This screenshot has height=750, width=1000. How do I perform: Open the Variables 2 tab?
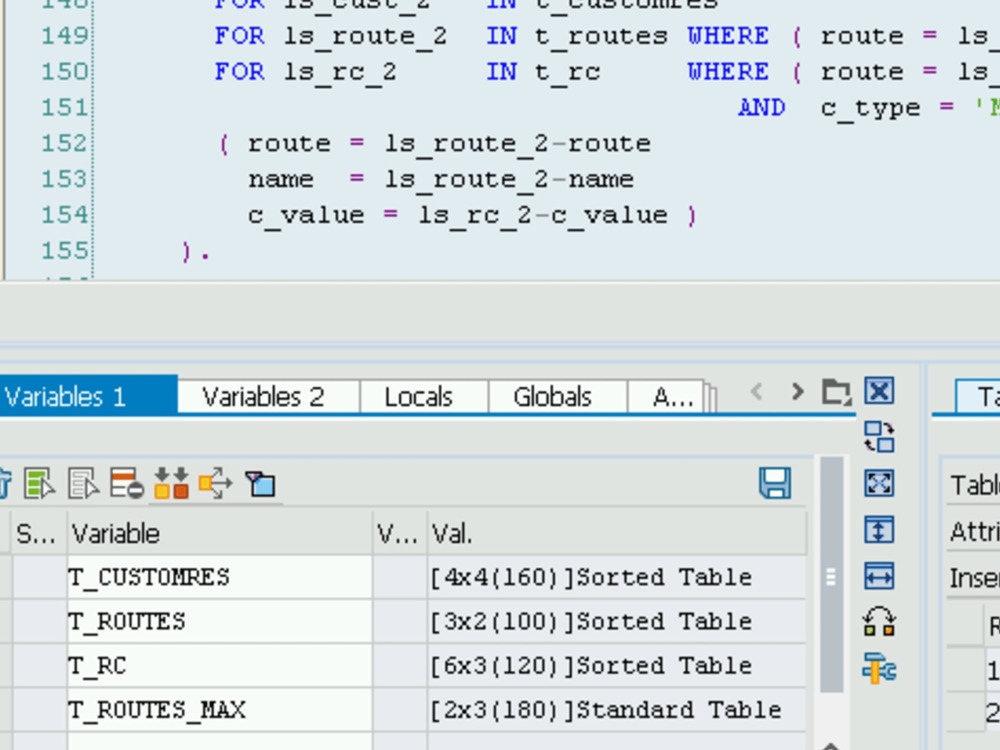coord(268,397)
